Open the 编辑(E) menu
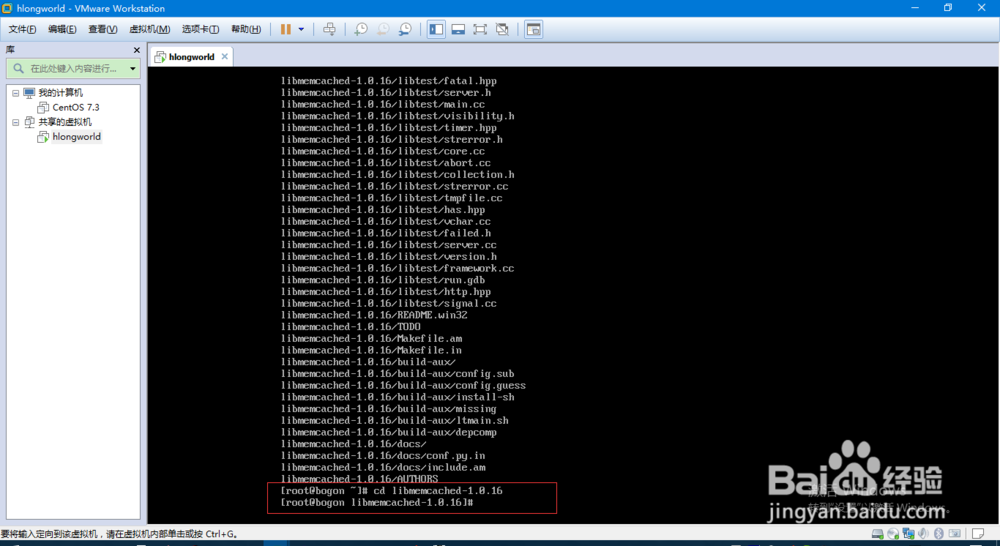The height and width of the screenshot is (546, 1000). coord(62,29)
